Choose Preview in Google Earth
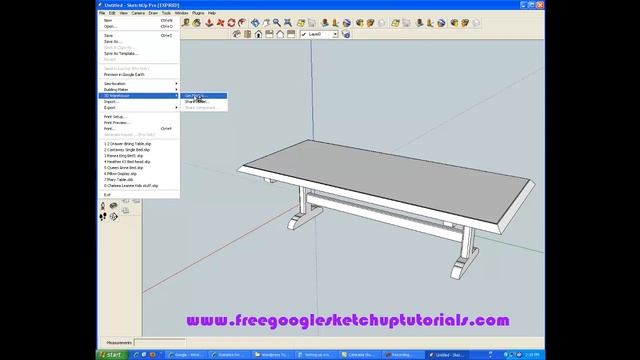Screen dimensions: 640x360 coord(139,75)
